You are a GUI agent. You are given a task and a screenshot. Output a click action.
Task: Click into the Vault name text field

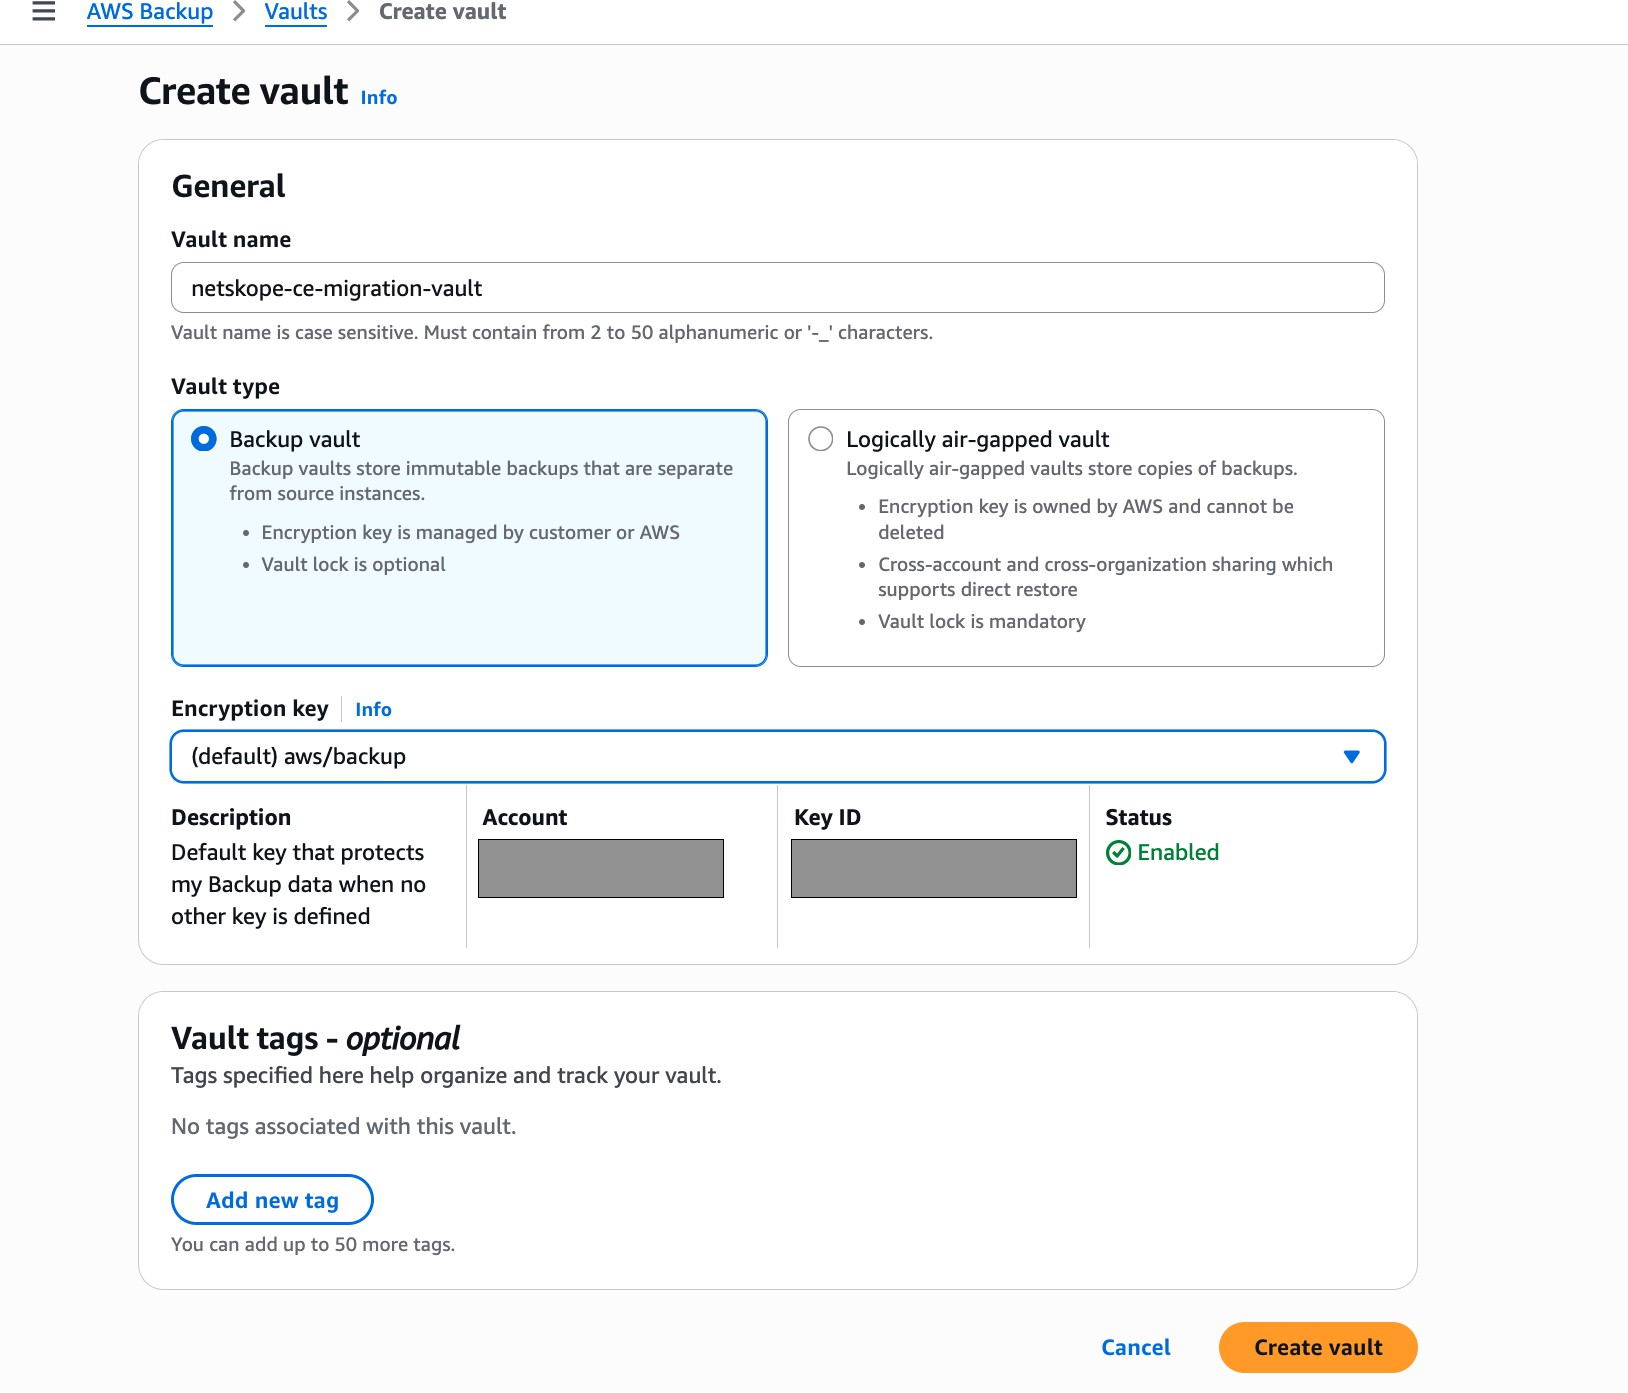point(778,288)
